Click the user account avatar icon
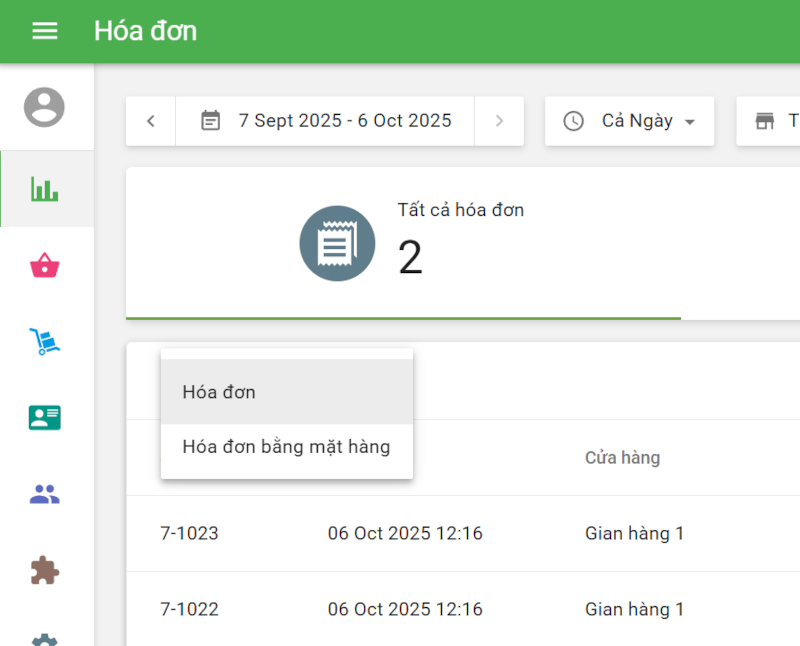The width and height of the screenshot is (800, 646). (44, 107)
